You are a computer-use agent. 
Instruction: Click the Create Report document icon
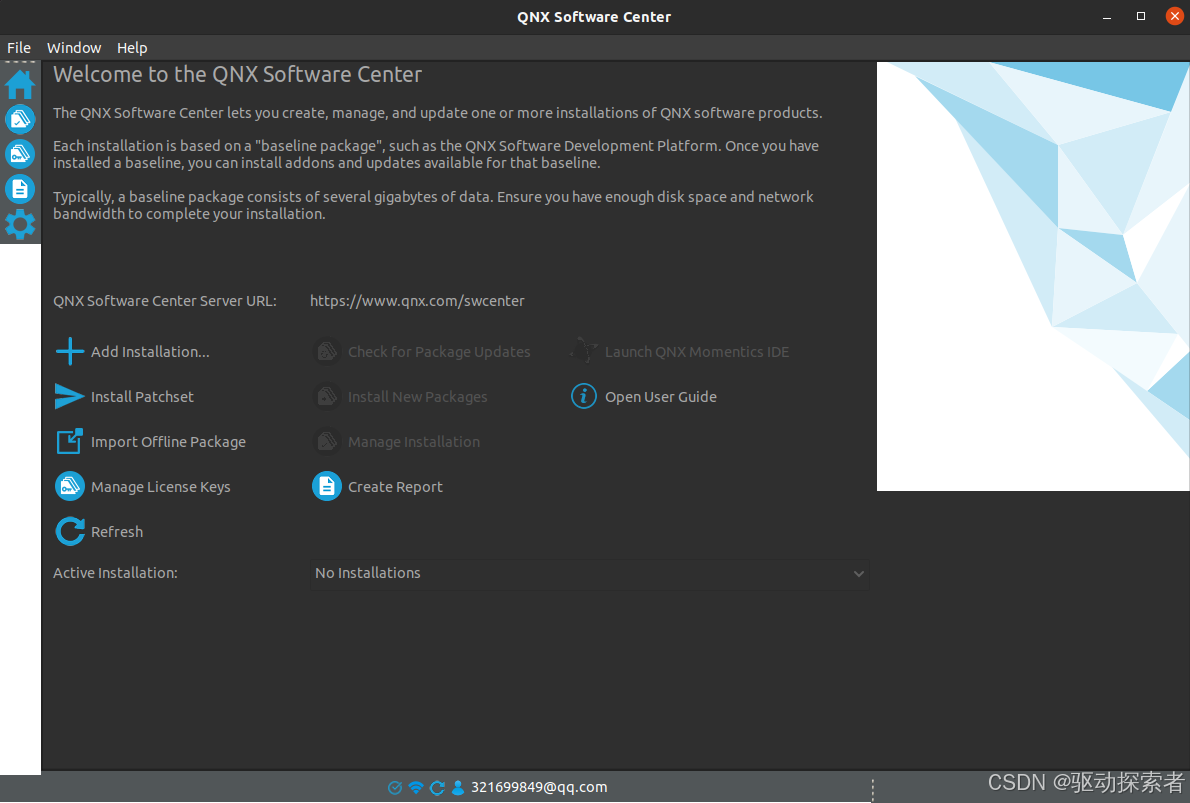327,487
